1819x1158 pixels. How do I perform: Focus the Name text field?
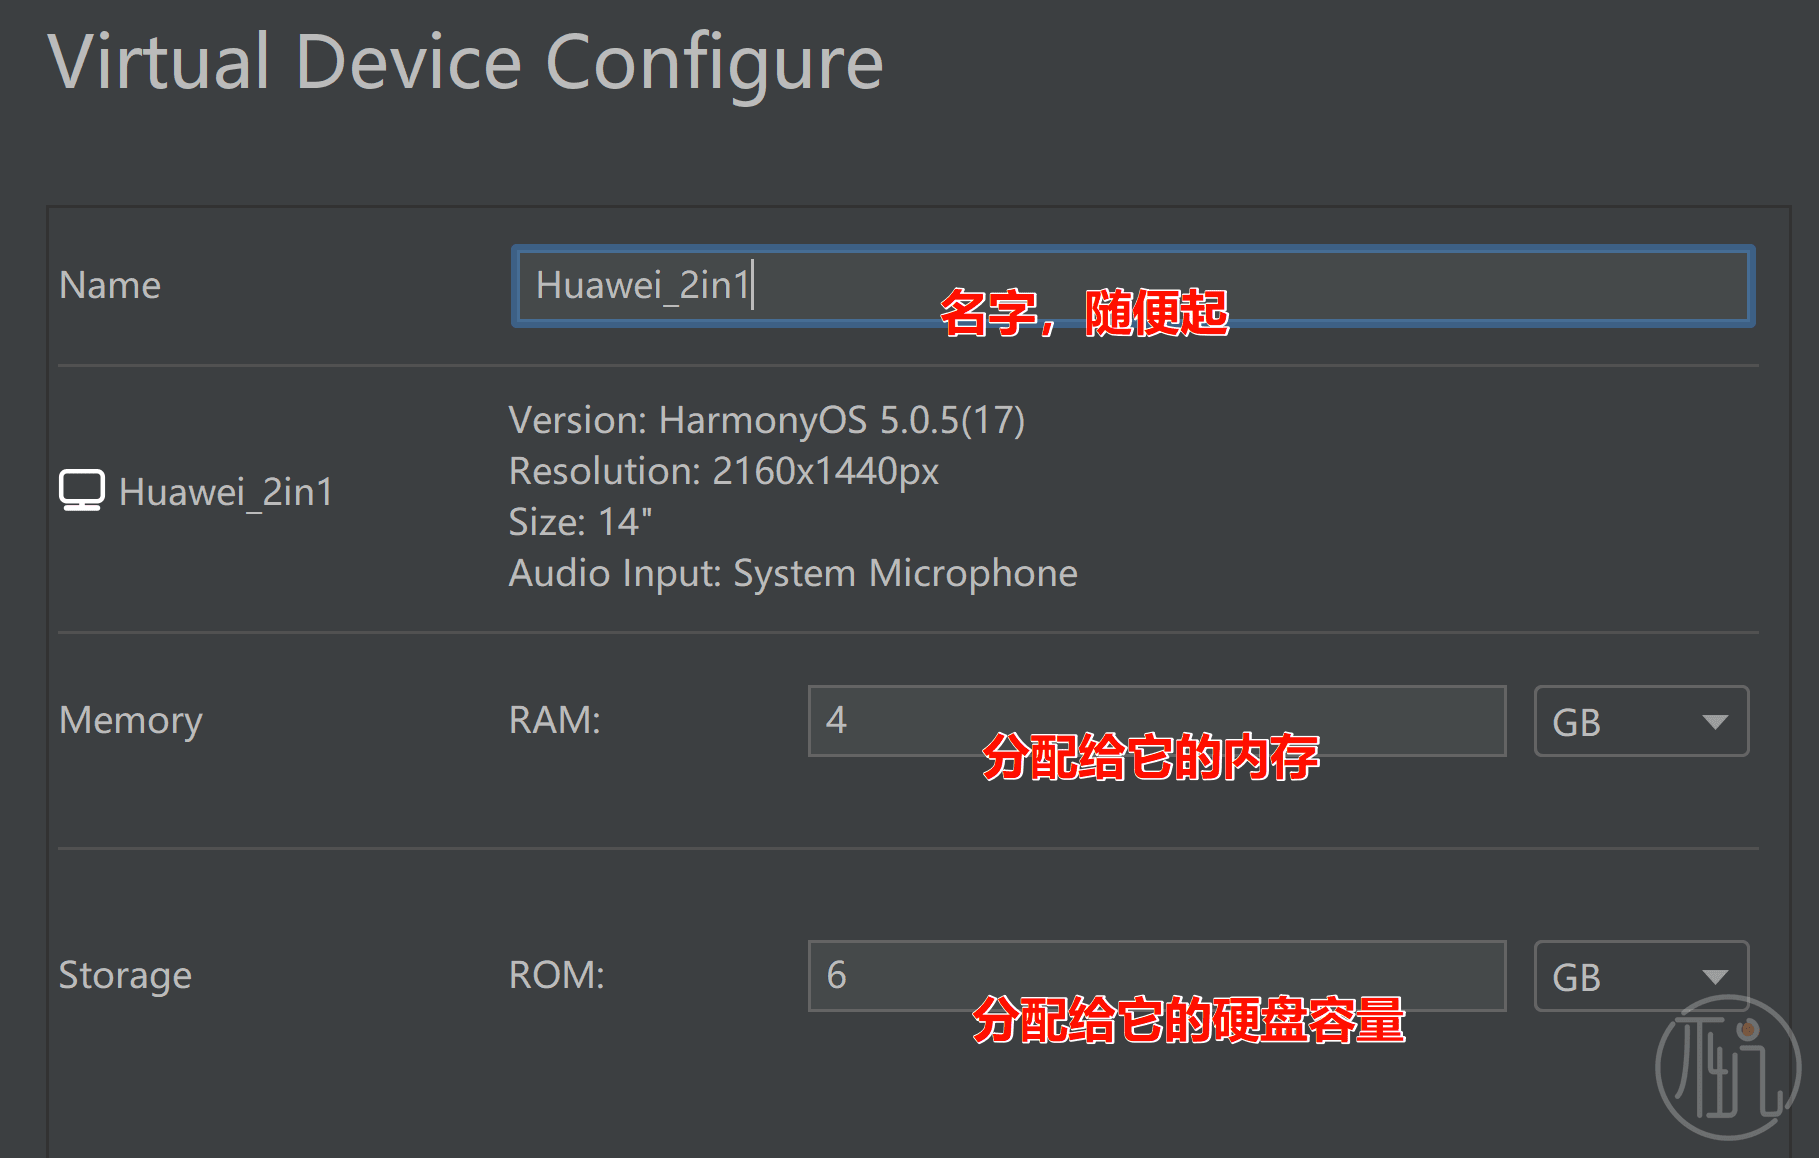coord(1133,286)
